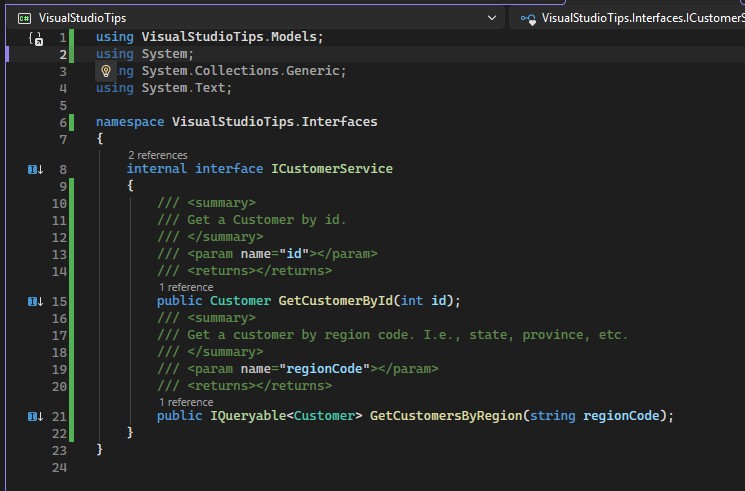The height and width of the screenshot is (491, 745).
Task: Click the "regionCode" param name in comment
Action: coord(324,369)
